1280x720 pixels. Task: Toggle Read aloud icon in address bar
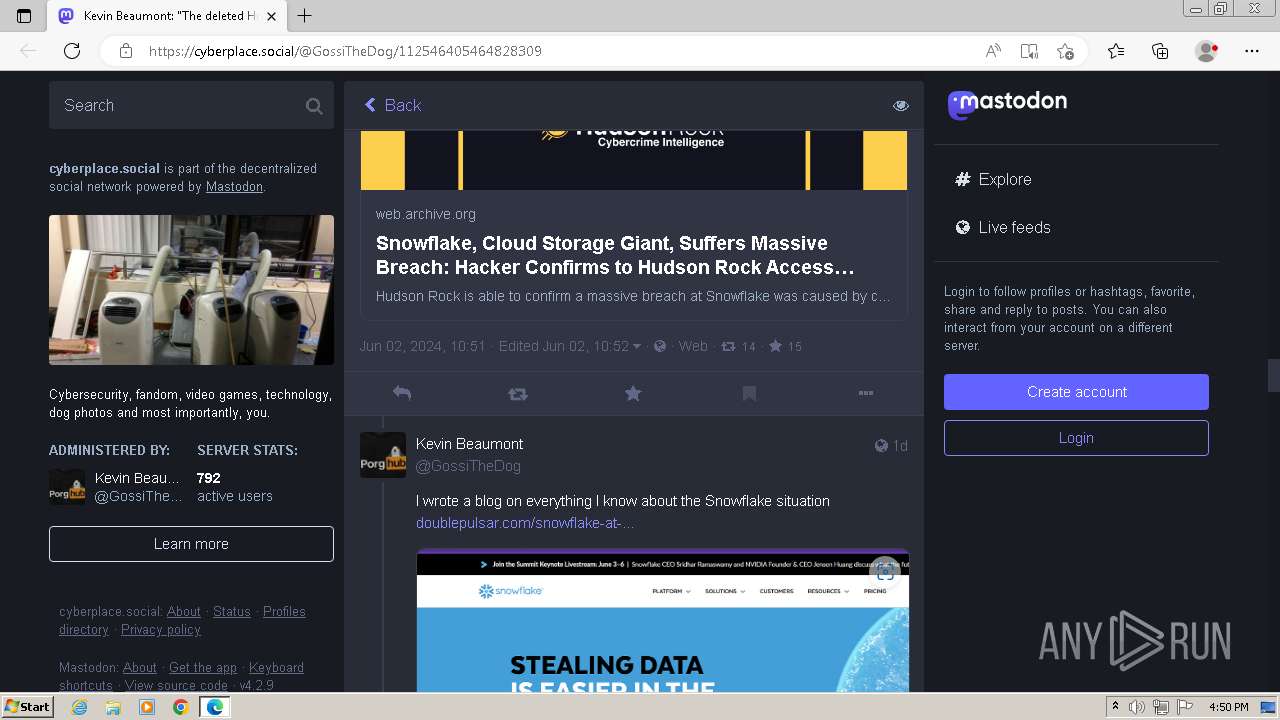[993, 51]
